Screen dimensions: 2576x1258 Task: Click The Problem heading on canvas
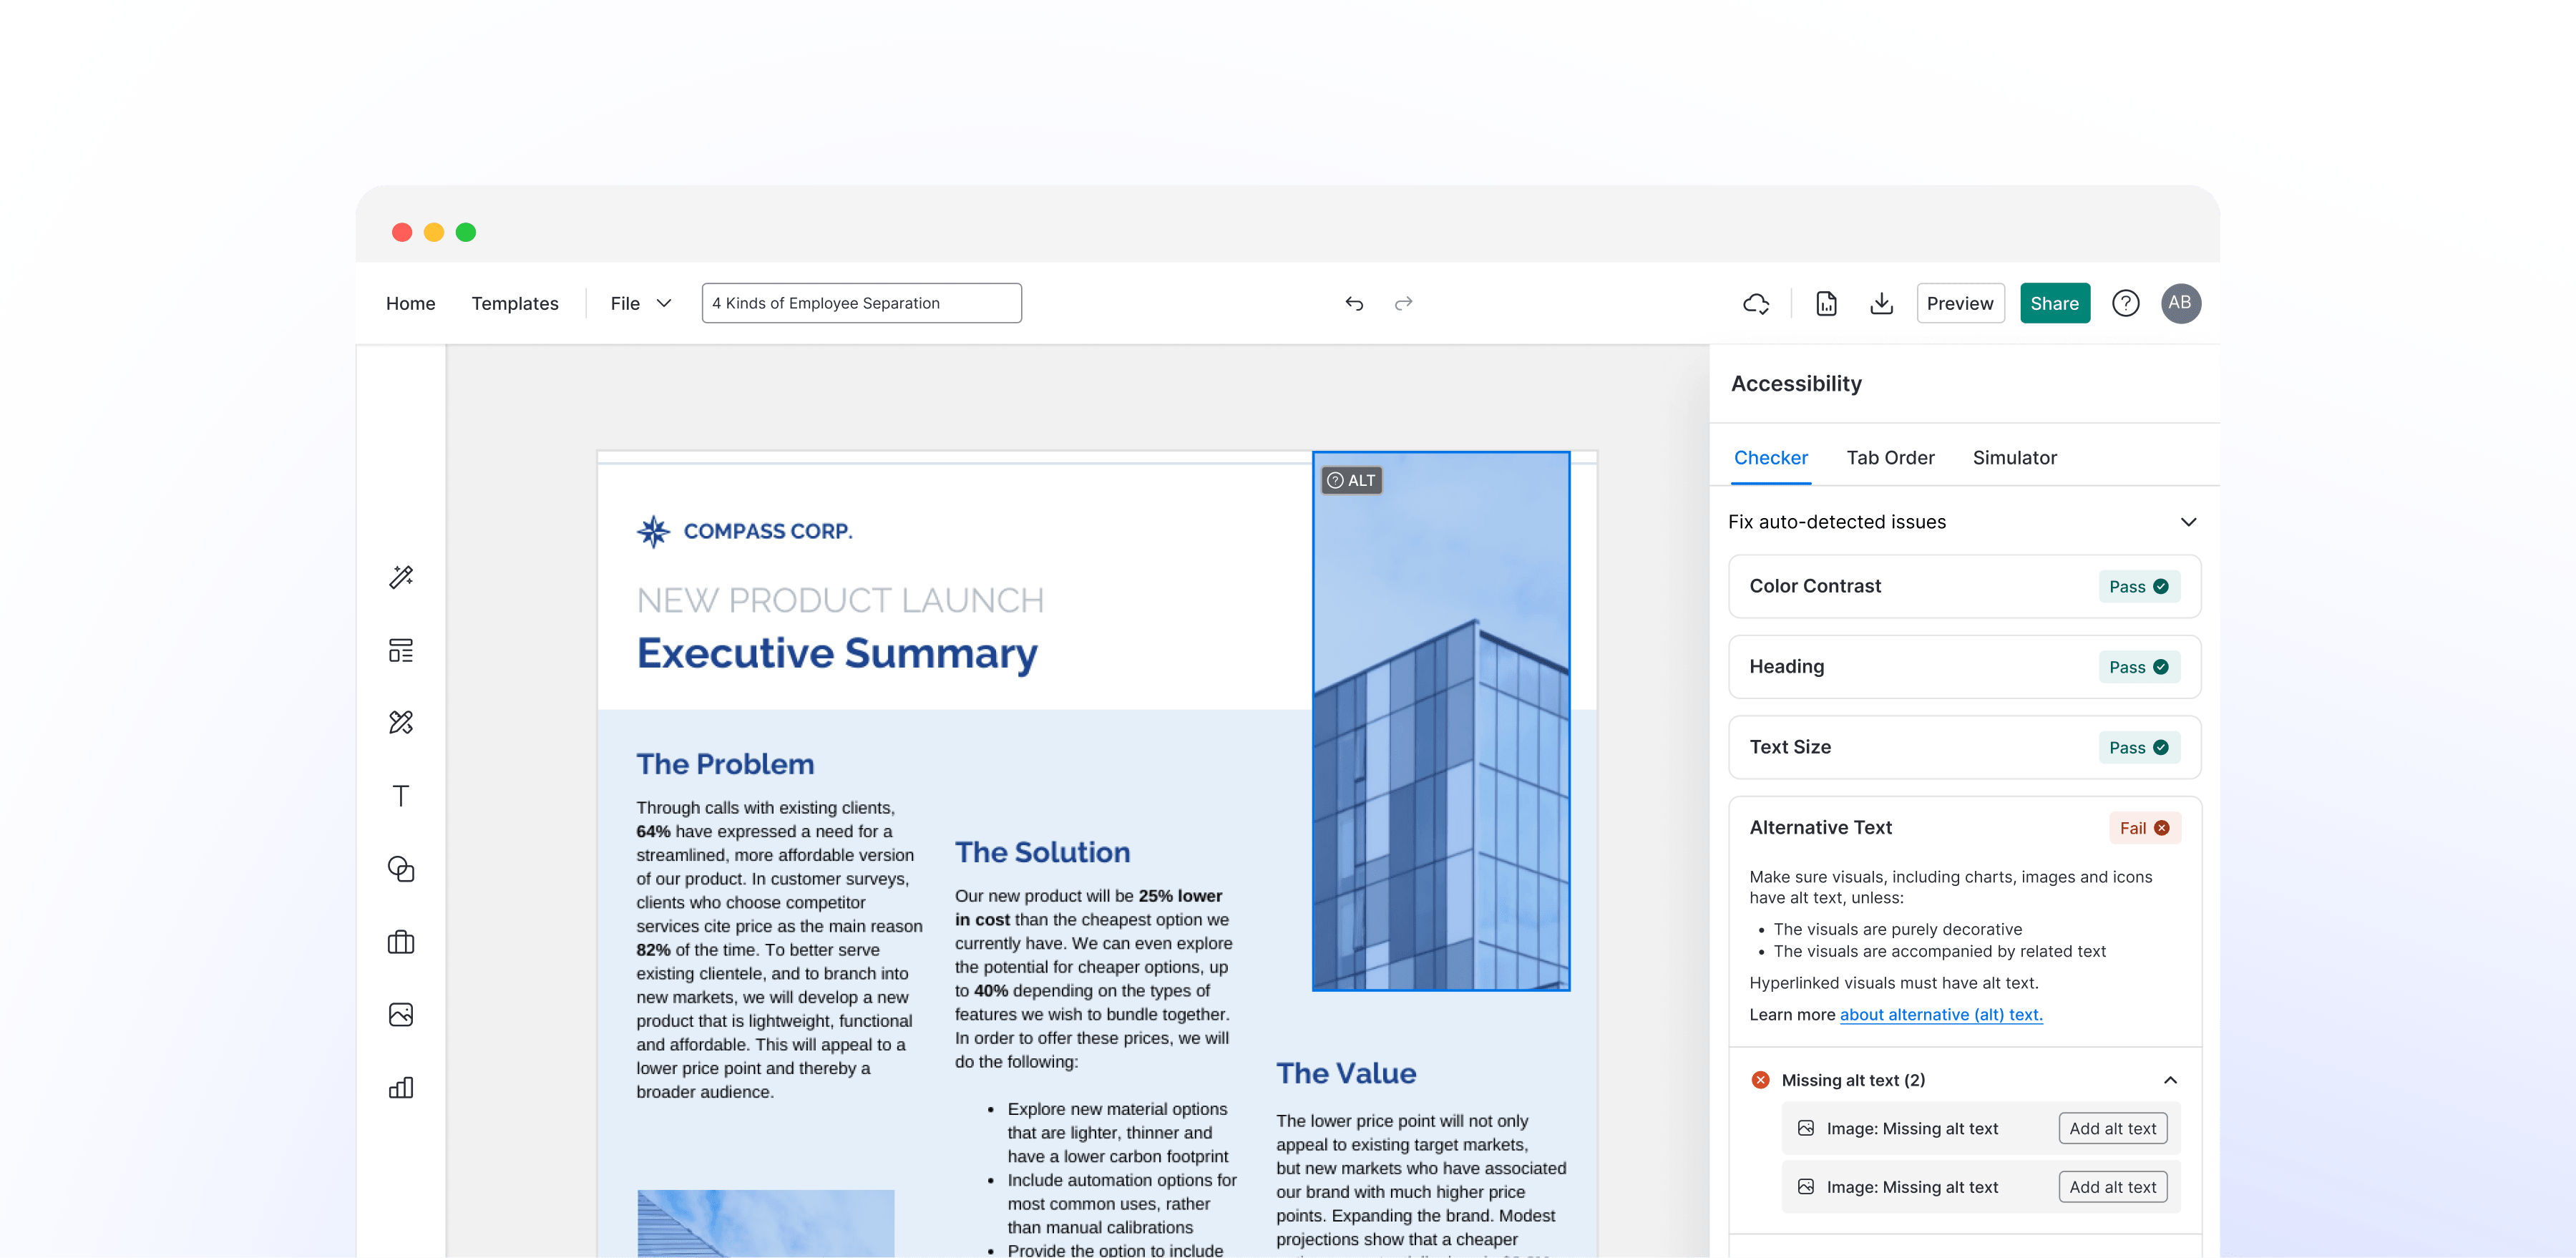[x=725, y=764]
